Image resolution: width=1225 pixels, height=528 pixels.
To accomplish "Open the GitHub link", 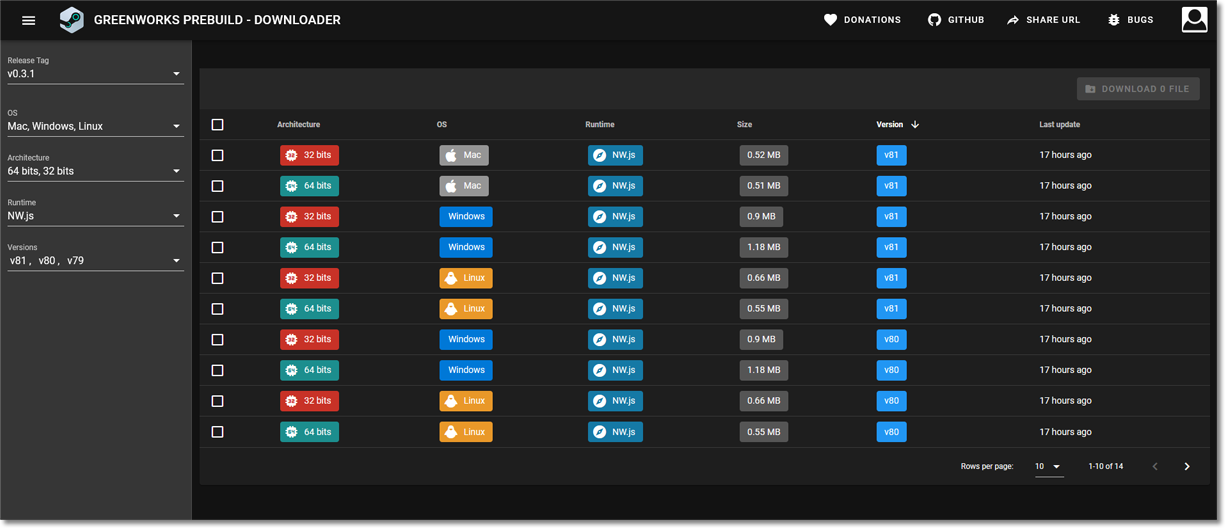I will [x=956, y=20].
